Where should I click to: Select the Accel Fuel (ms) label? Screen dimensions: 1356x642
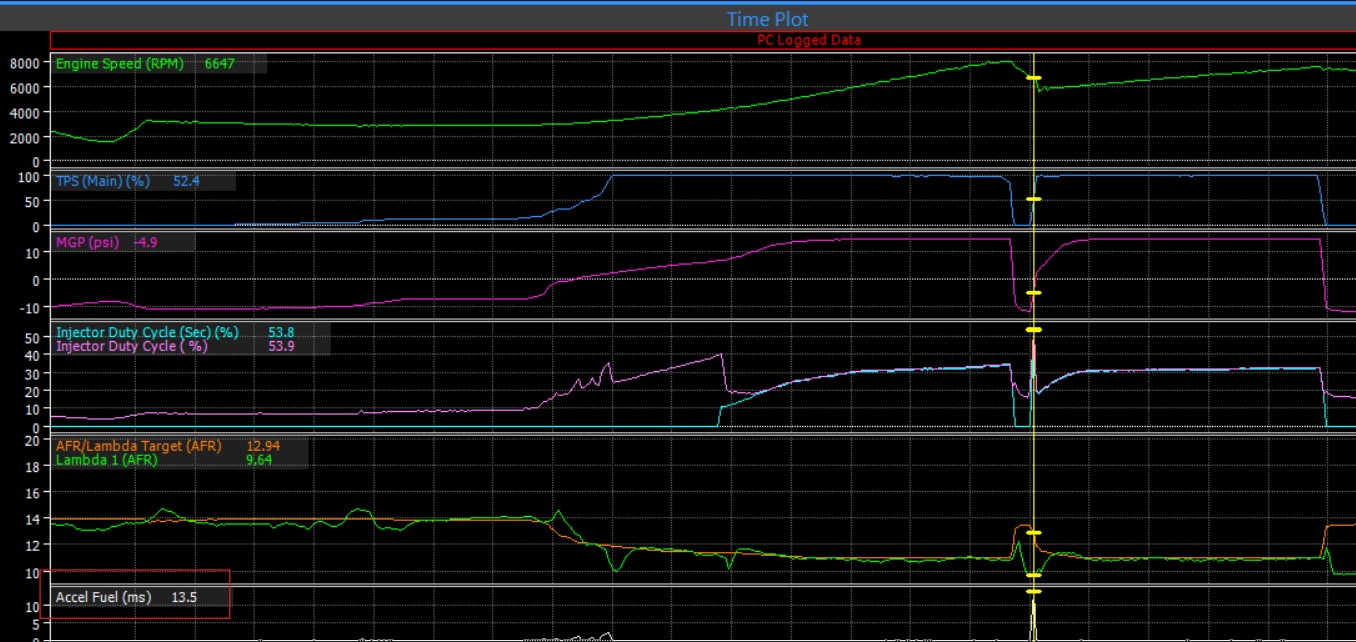pyautogui.click(x=103, y=597)
